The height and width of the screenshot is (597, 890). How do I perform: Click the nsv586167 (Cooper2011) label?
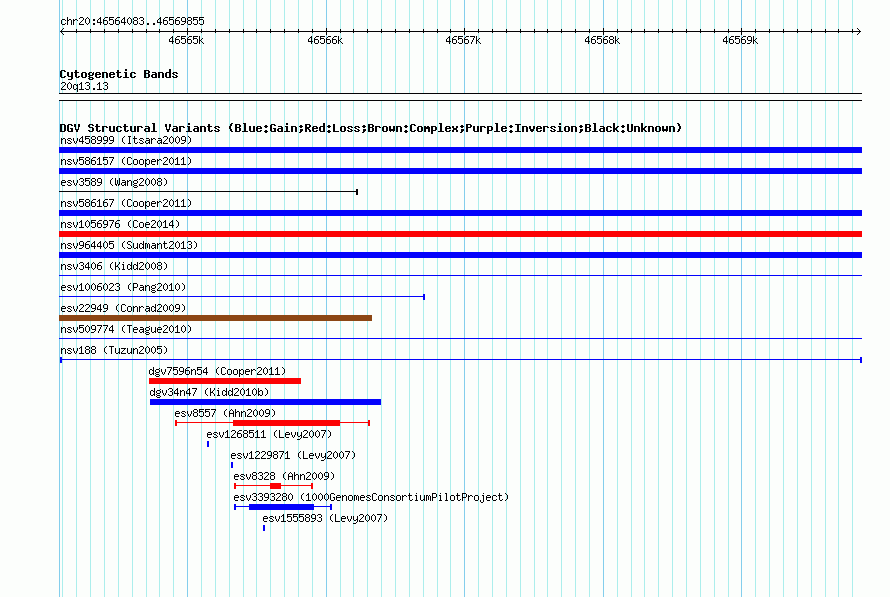(126, 203)
